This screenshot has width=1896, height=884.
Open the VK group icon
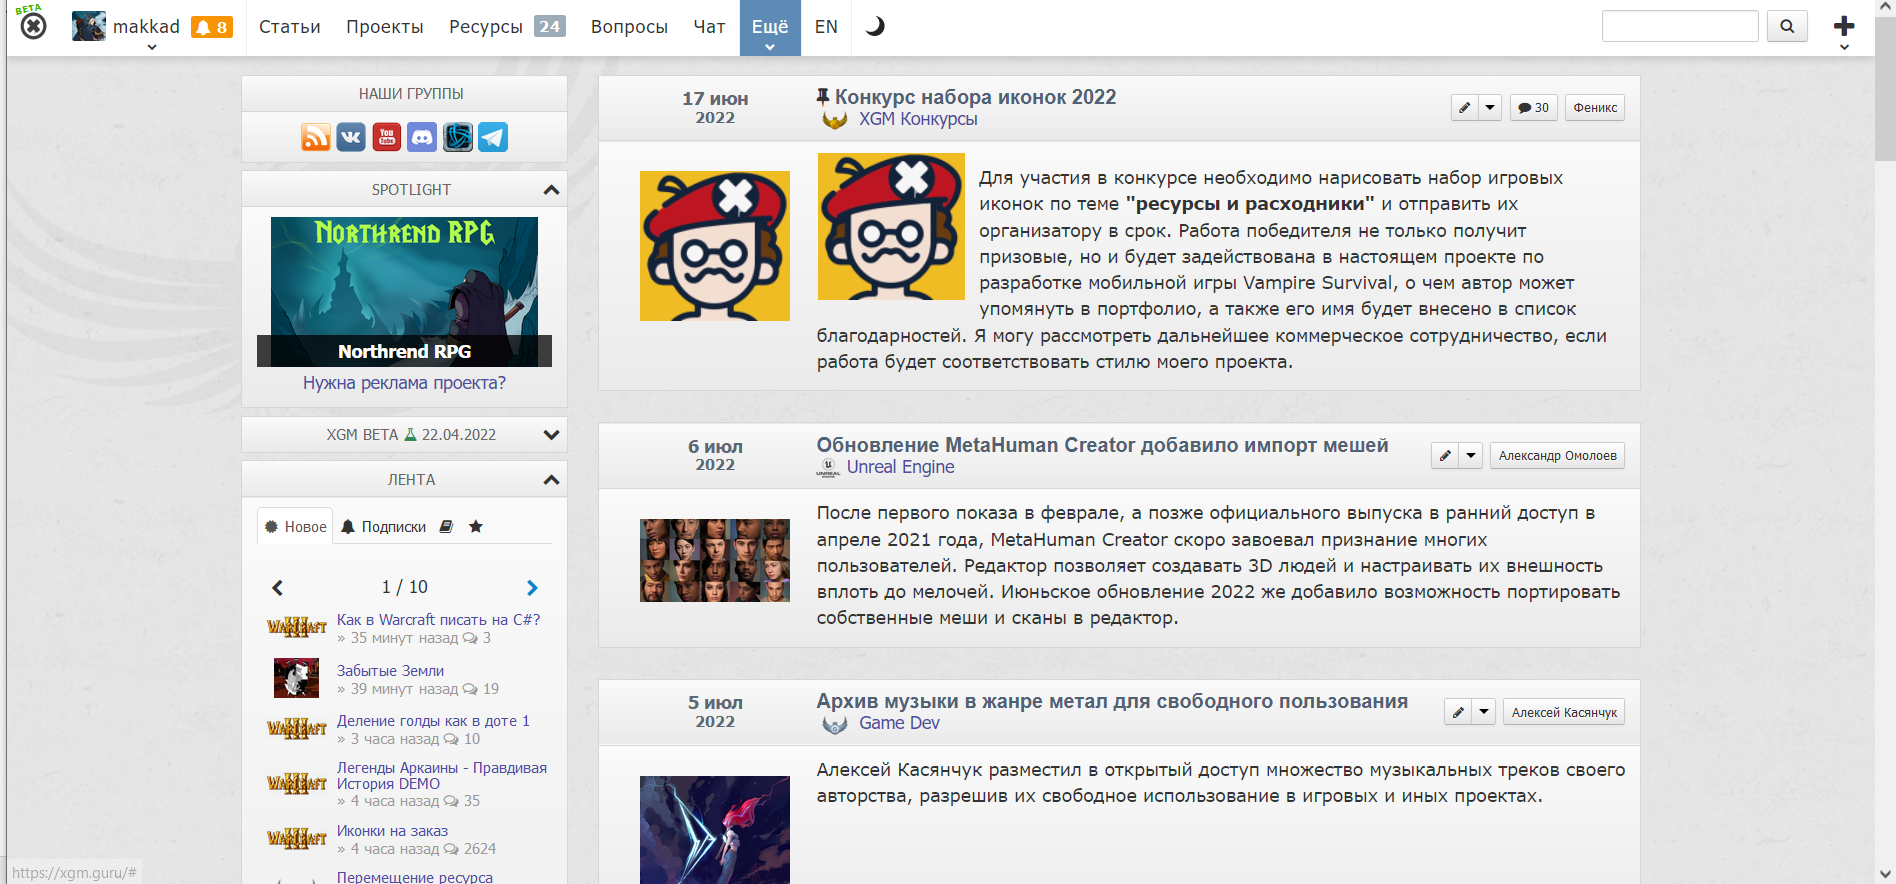351,137
